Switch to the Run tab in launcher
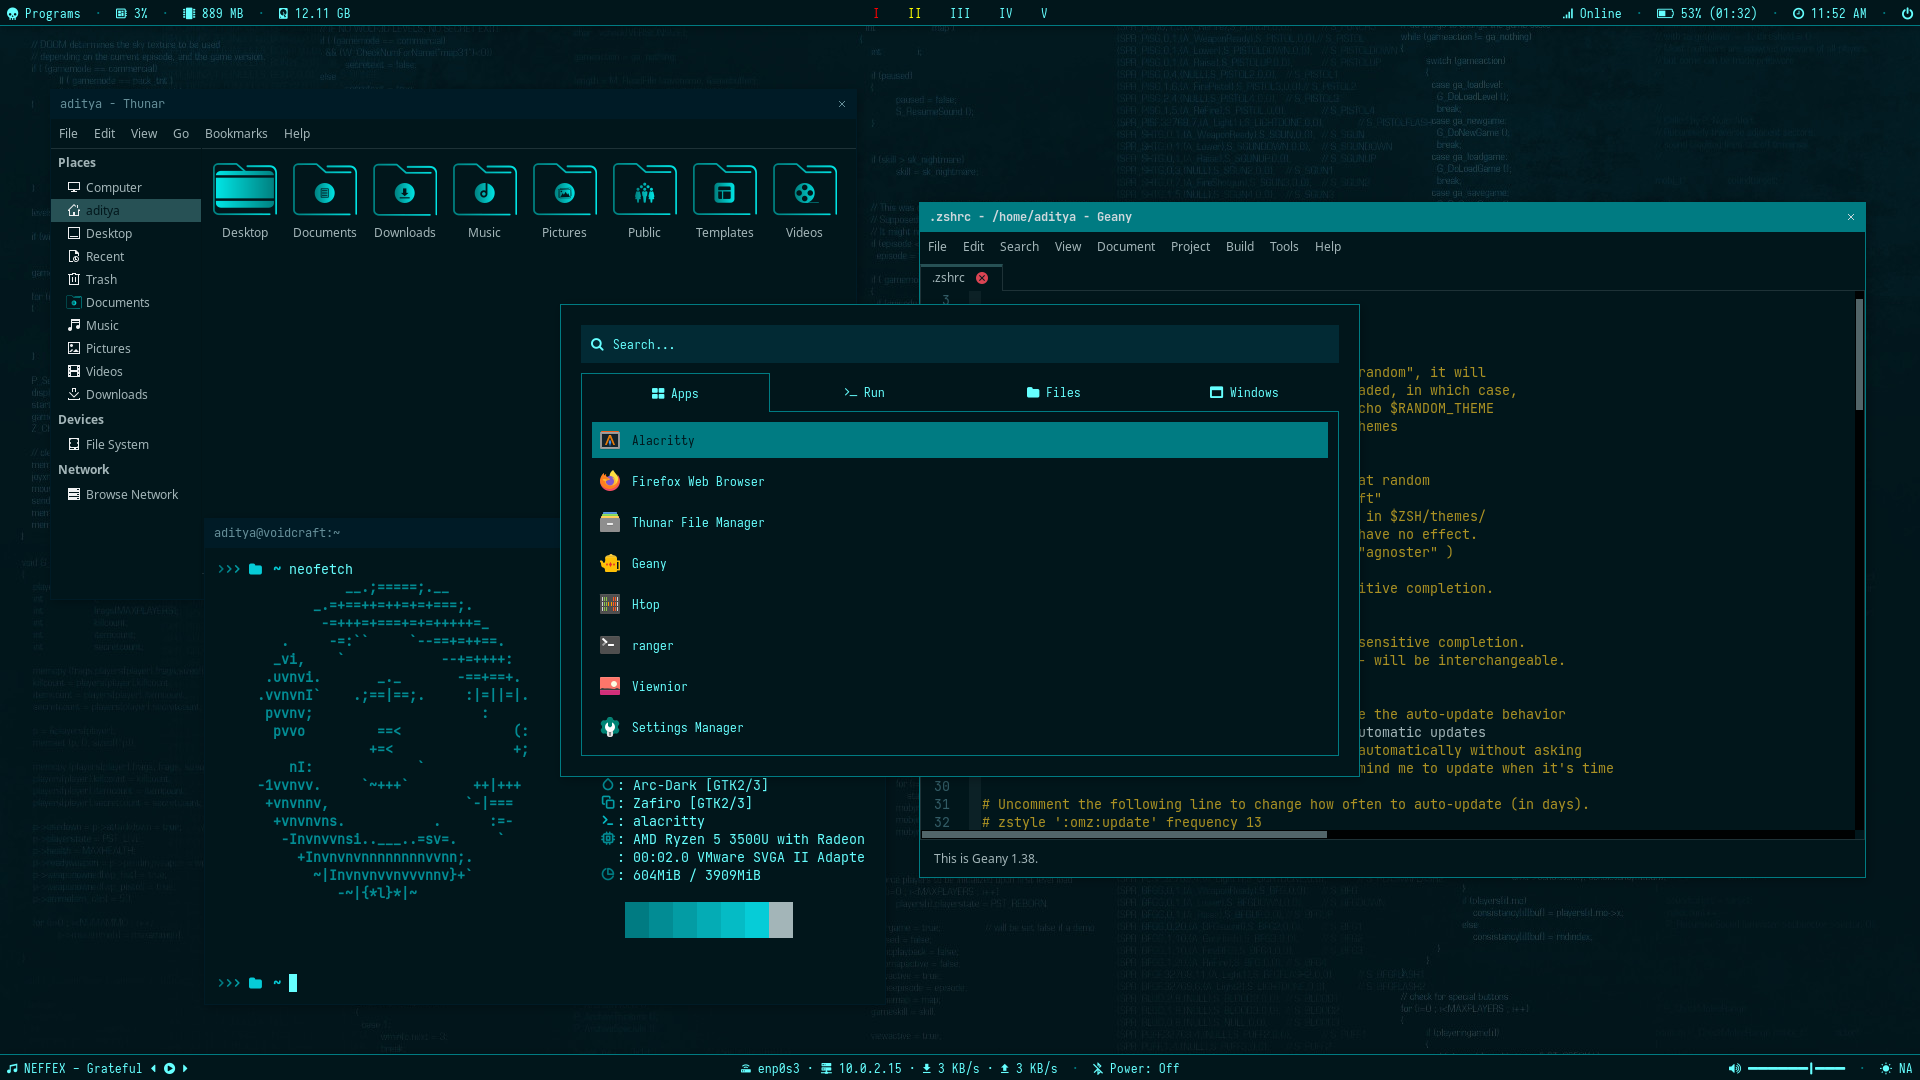Screen dimensions: 1920x1080 click(864, 393)
